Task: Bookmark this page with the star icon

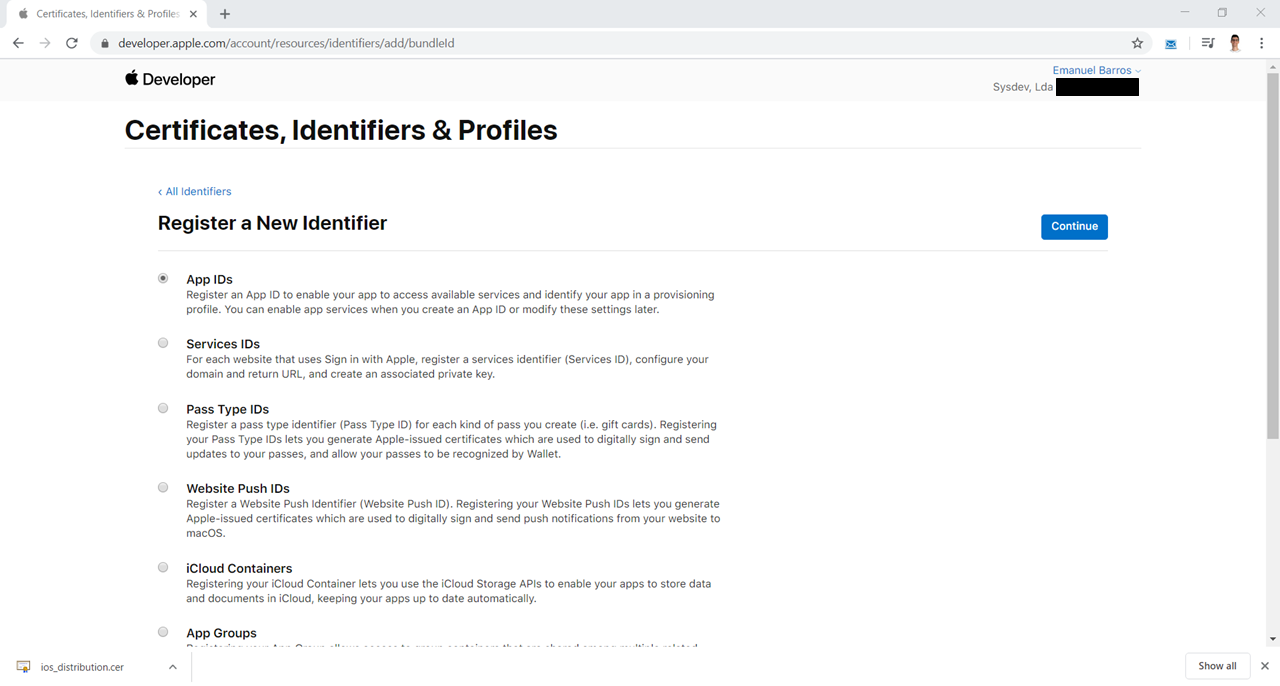Action: click(x=1137, y=43)
